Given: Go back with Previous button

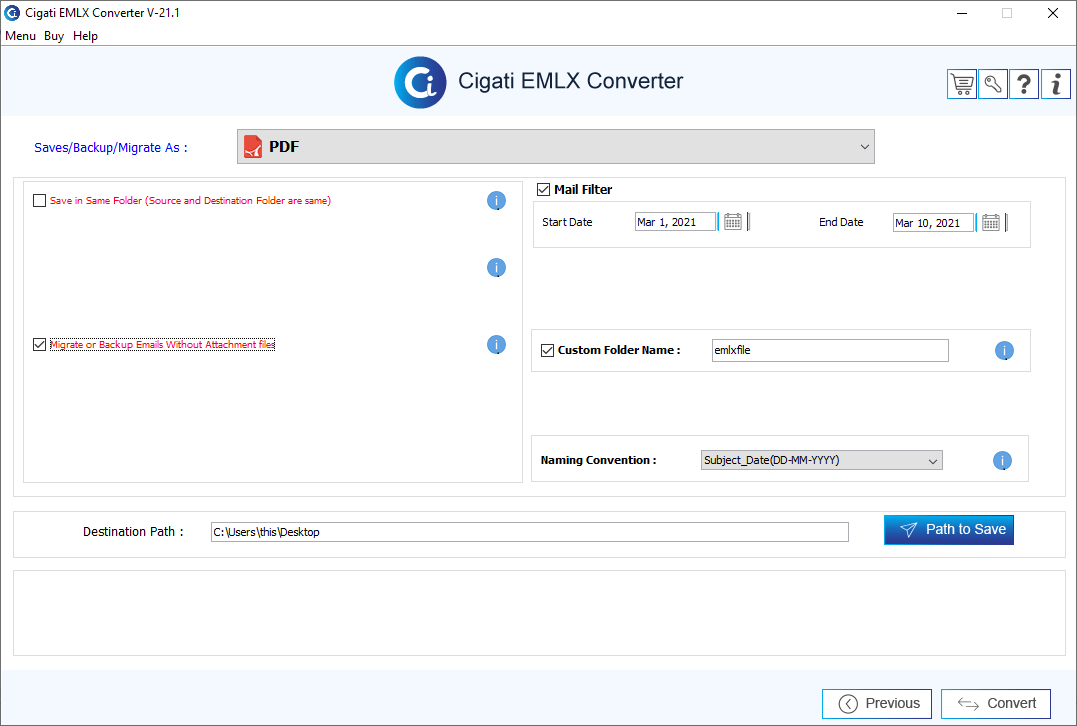Looking at the screenshot, I should click(877, 703).
